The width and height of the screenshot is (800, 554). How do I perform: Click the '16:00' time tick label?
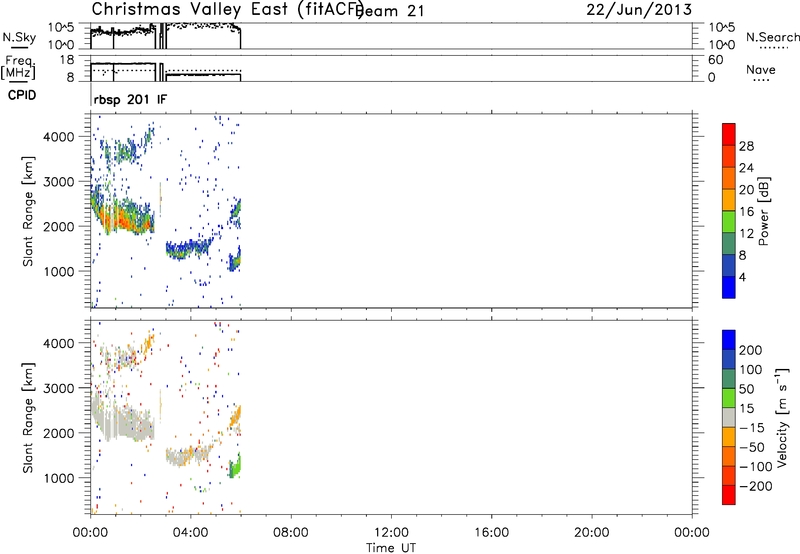[x=491, y=533]
